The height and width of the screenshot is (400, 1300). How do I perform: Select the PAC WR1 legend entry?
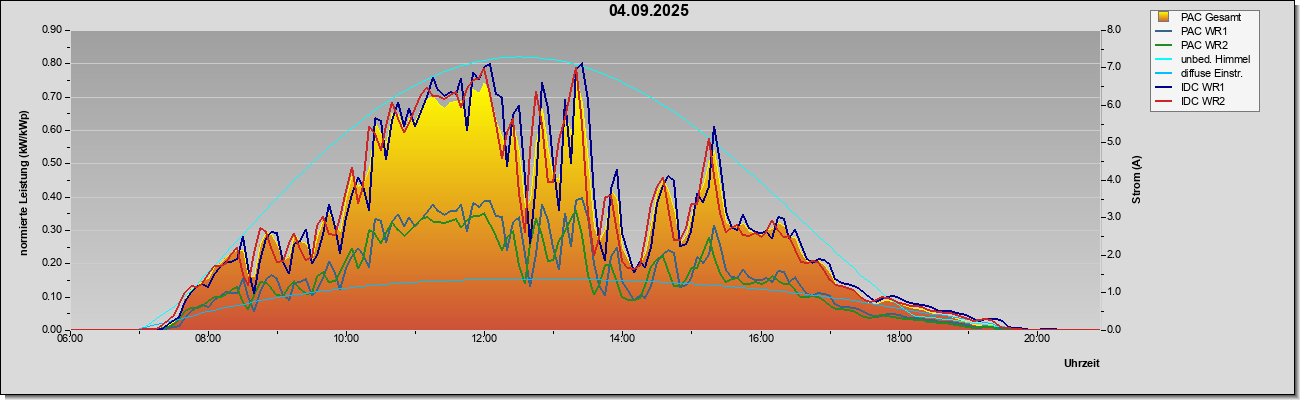click(1204, 31)
